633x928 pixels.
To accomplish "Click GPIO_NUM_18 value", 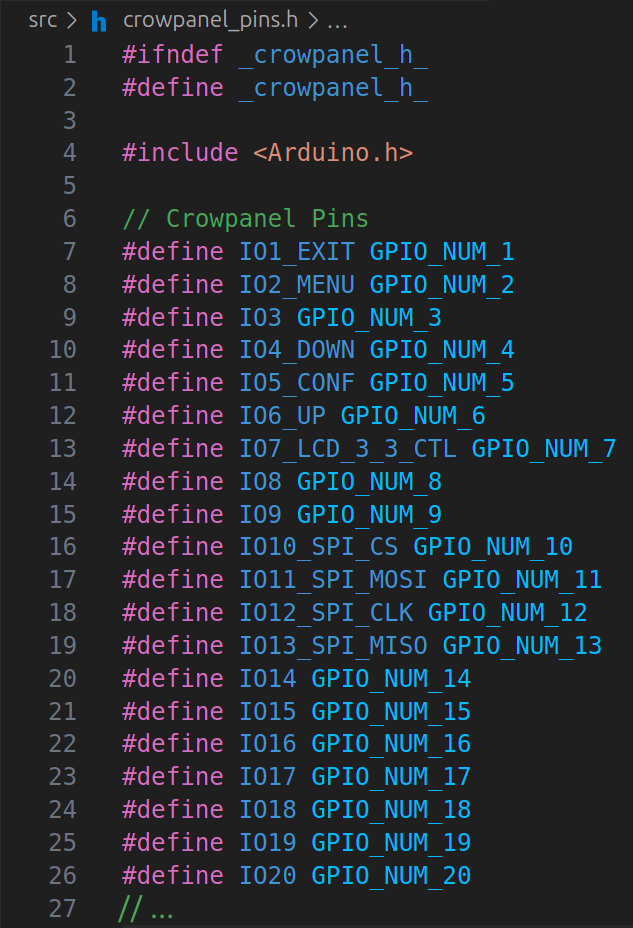I will (391, 810).
